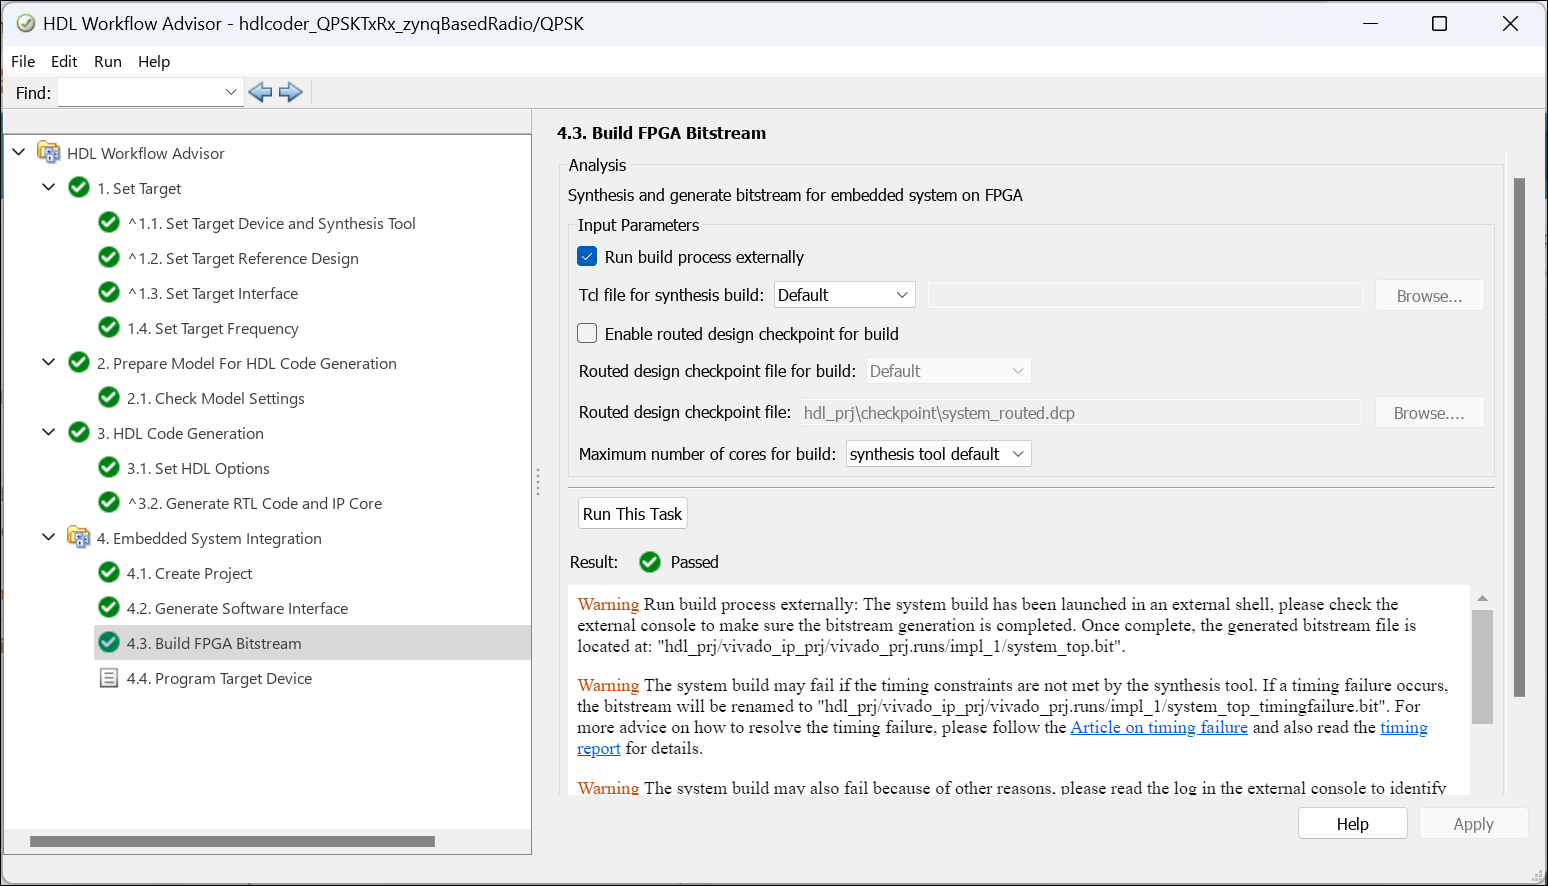This screenshot has width=1548, height=886.
Task: Open the Article on timing failure link
Action: point(1159,728)
